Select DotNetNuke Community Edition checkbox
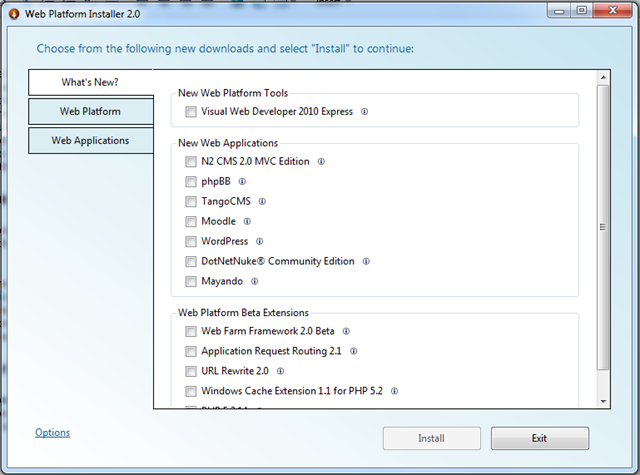The height and width of the screenshot is (475, 640). [x=191, y=262]
